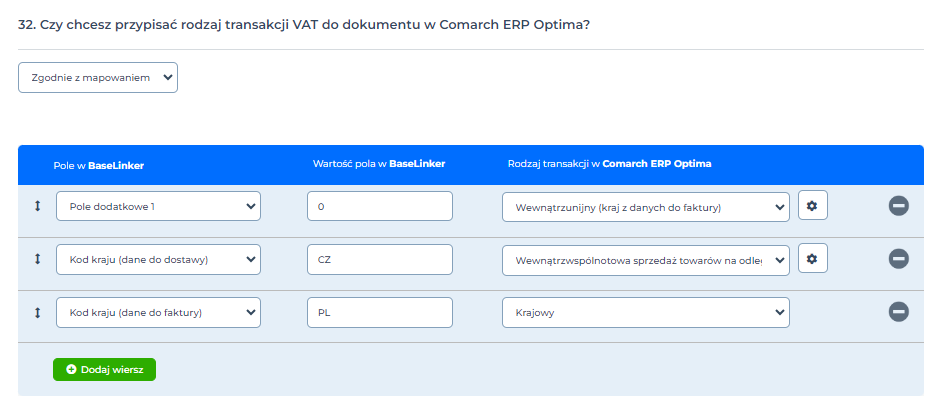Click reorder arrows of Kod kraju dostawy row
Image resolution: width=940 pixels, height=414 pixels.
(x=37, y=259)
